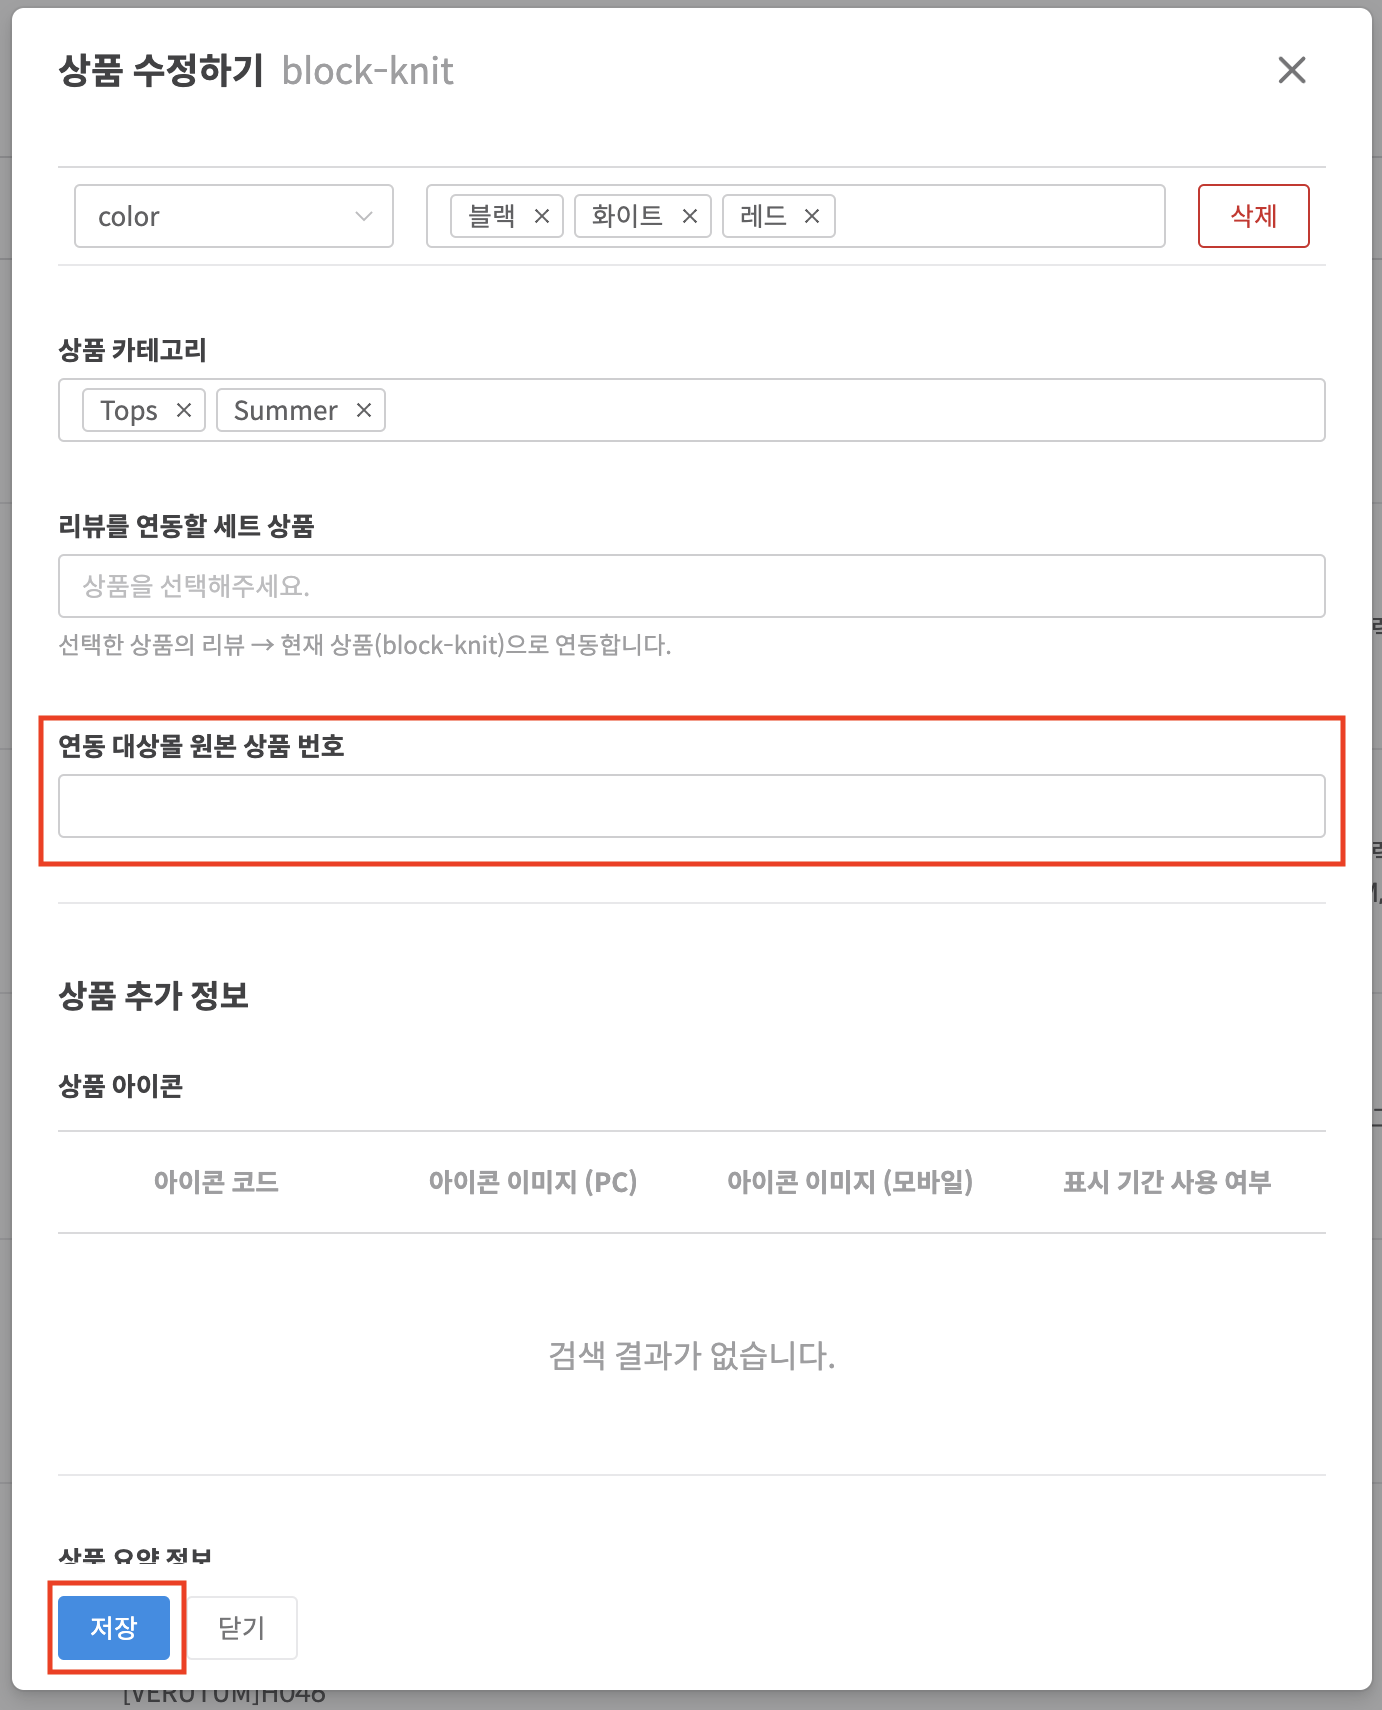Screen dimensions: 1382x1710
Task: Click the 닫기 button
Action: (x=242, y=1628)
